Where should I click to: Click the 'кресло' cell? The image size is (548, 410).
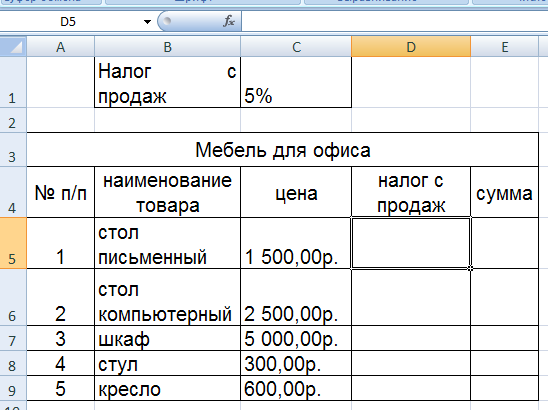click(167, 388)
